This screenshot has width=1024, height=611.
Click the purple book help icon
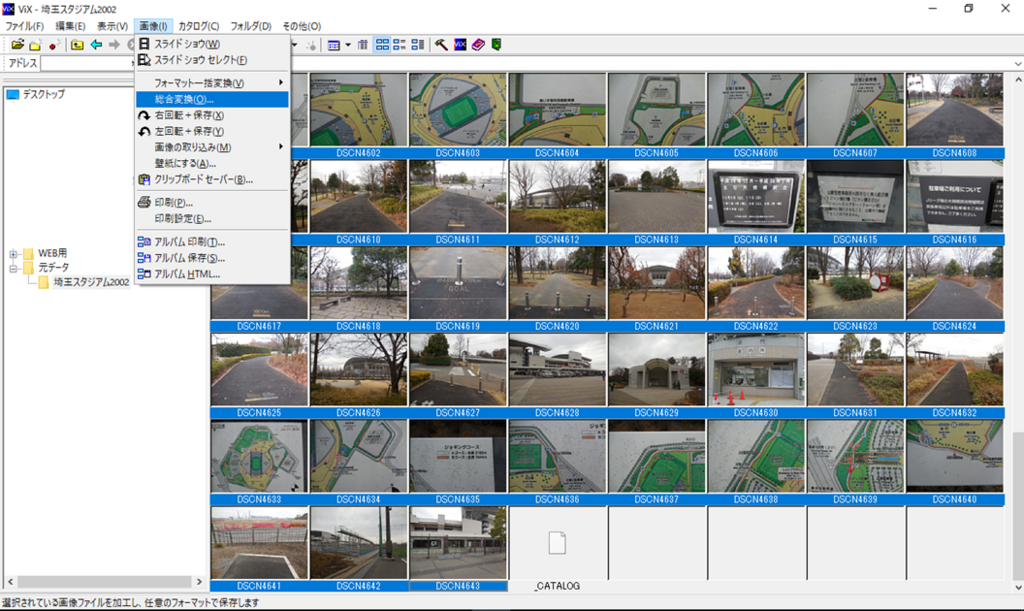pyautogui.click(x=478, y=45)
